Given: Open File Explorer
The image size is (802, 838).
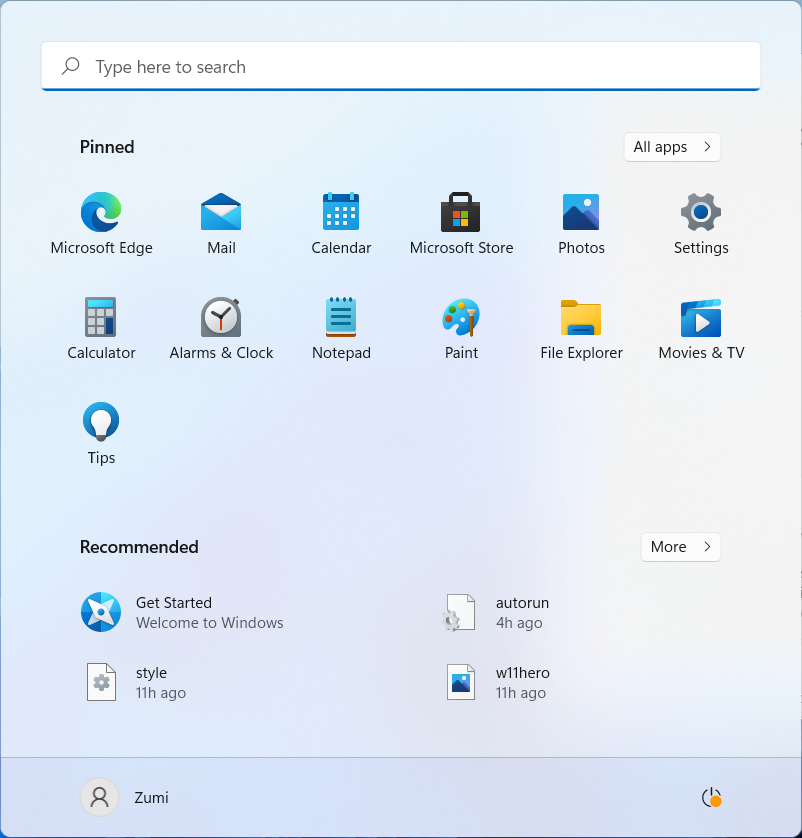Looking at the screenshot, I should pos(581,328).
